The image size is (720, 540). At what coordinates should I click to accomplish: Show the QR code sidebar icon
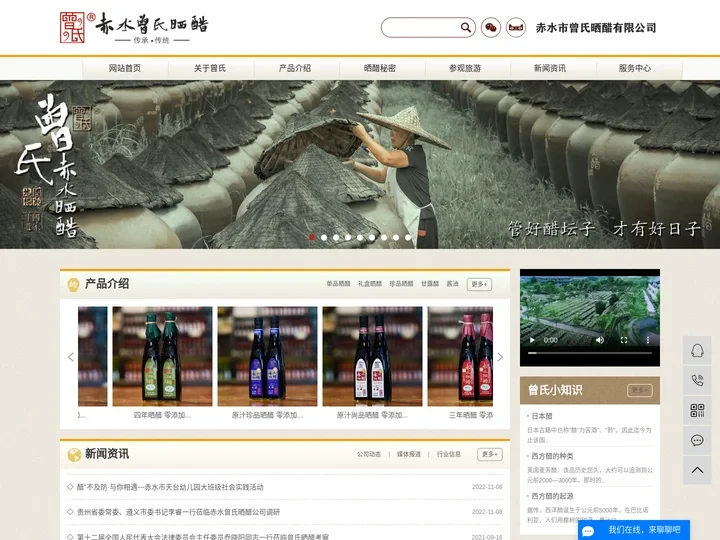coord(697,411)
